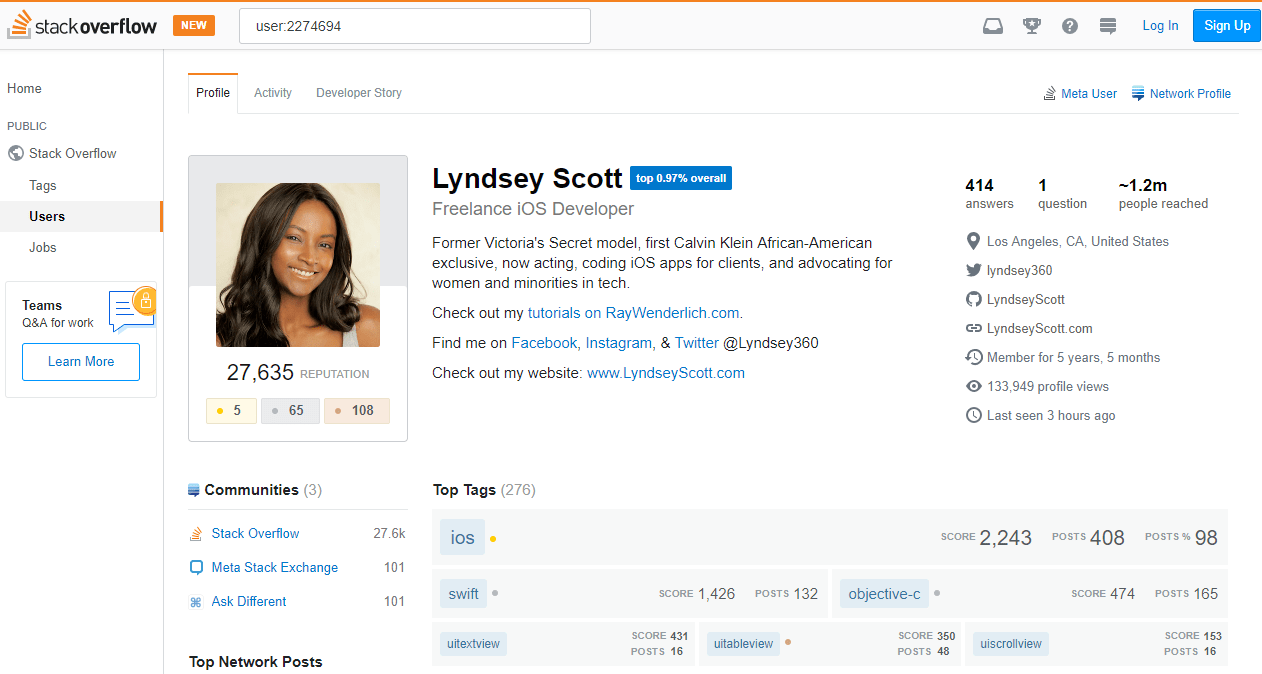The height and width of the screenshot is (674, 1262).
Task: Open the uitableview tag
Action: tap(743, 644)
